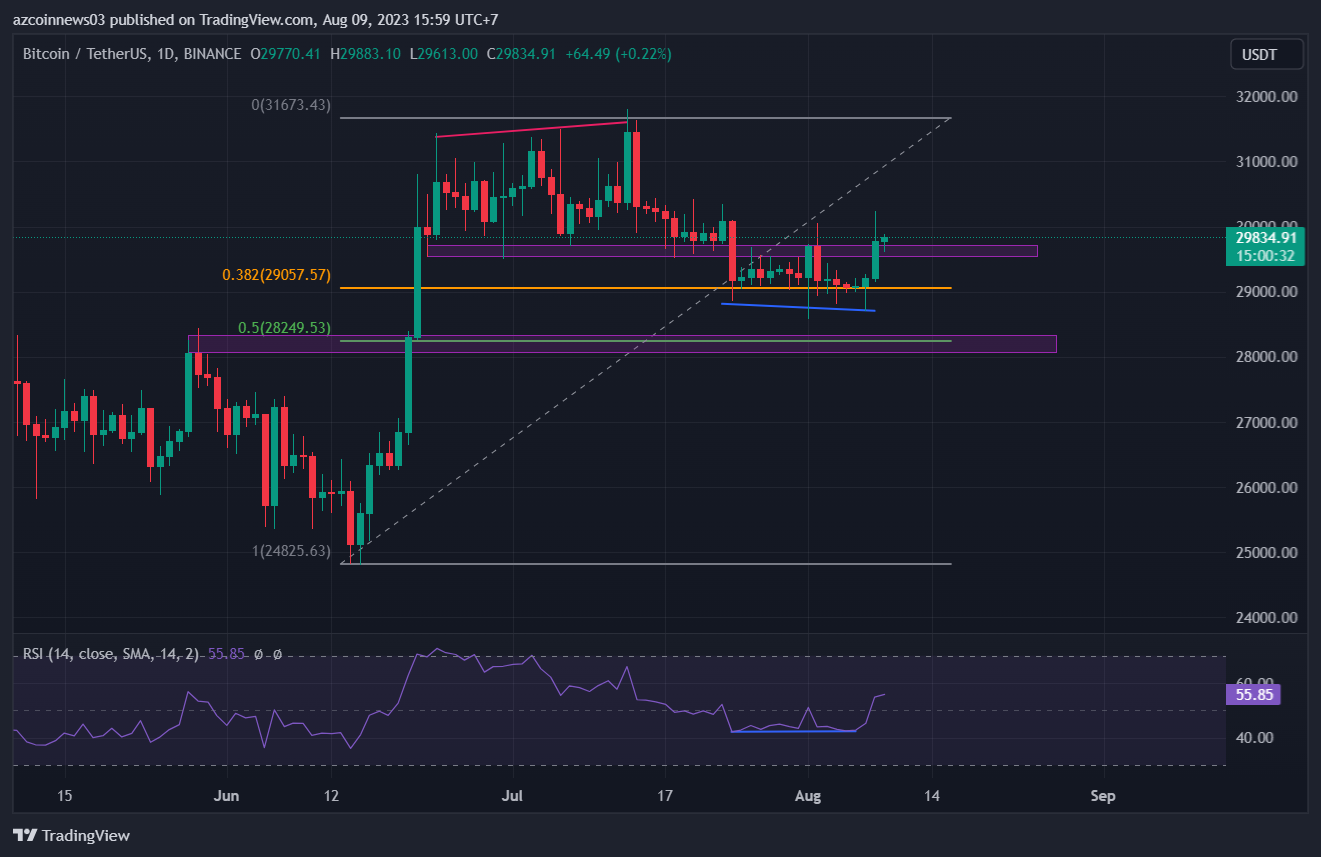Click the 32000.00 price axis label
Viewport: 1321px width, 857px height.
(x=1266, y=97)
